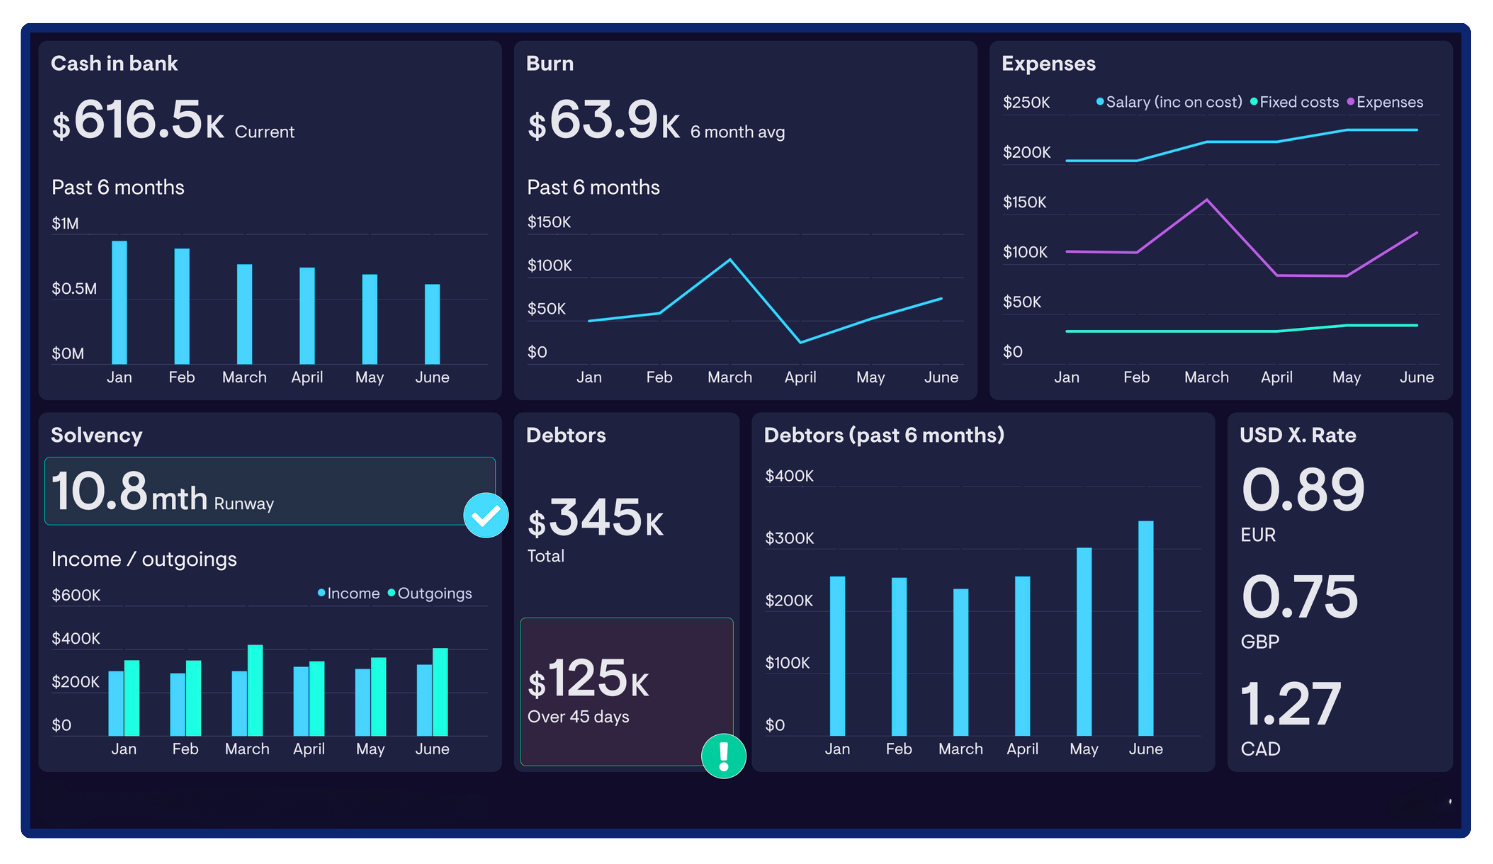Click the Expenses panel title

pos(1048,63)
